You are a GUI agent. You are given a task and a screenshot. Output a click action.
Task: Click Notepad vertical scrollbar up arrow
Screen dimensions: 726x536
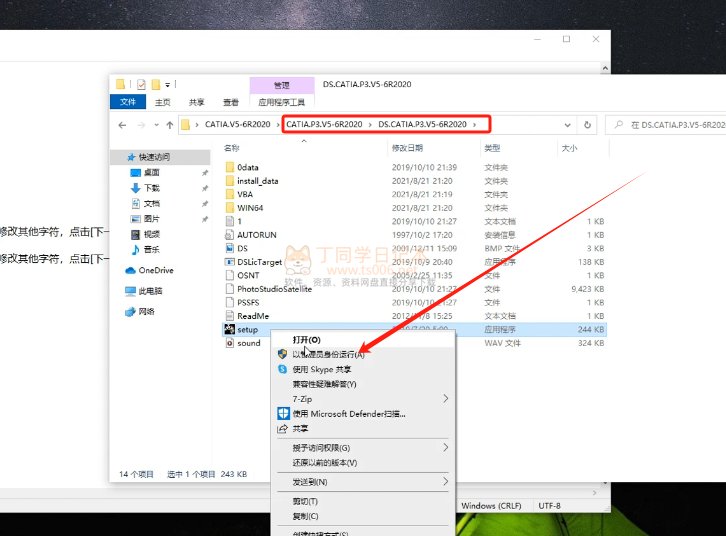pyautogui.click(x=605, y=69)
